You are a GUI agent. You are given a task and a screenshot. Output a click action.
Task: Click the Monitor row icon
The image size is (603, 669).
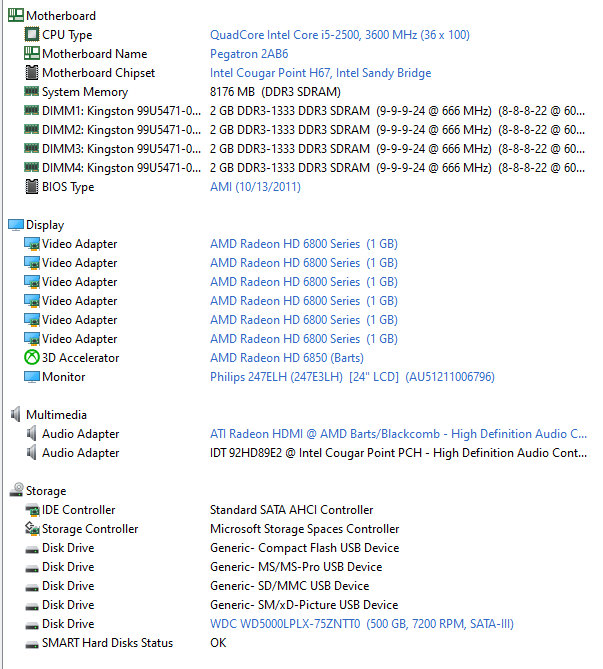(x=31, y=377)
